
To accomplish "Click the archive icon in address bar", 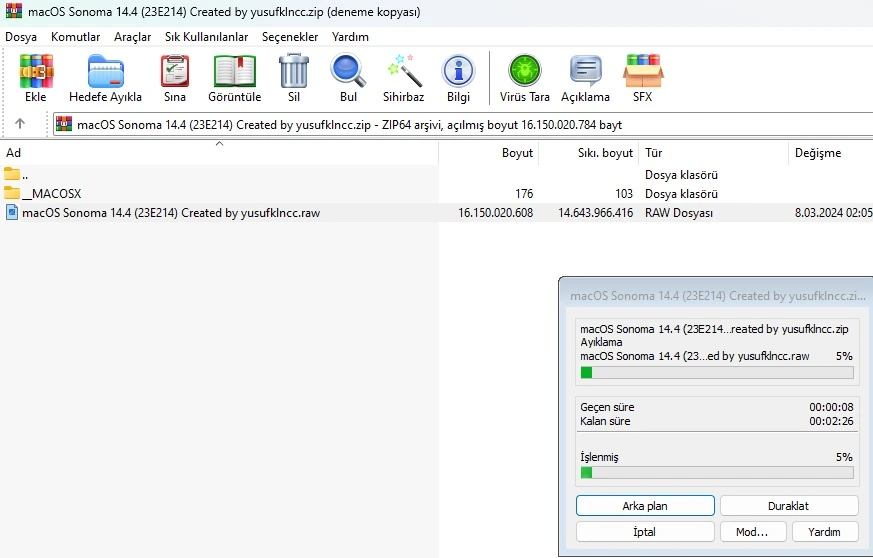I will click(x=64, y=124).
